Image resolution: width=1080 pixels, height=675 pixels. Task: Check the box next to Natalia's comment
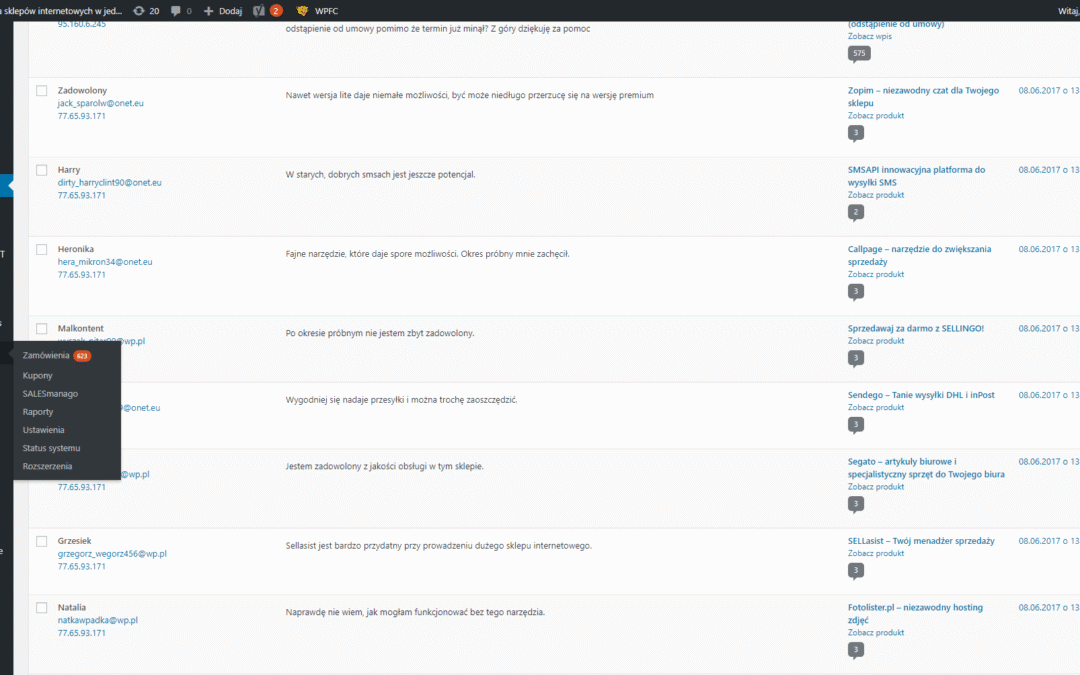[42, 608]
